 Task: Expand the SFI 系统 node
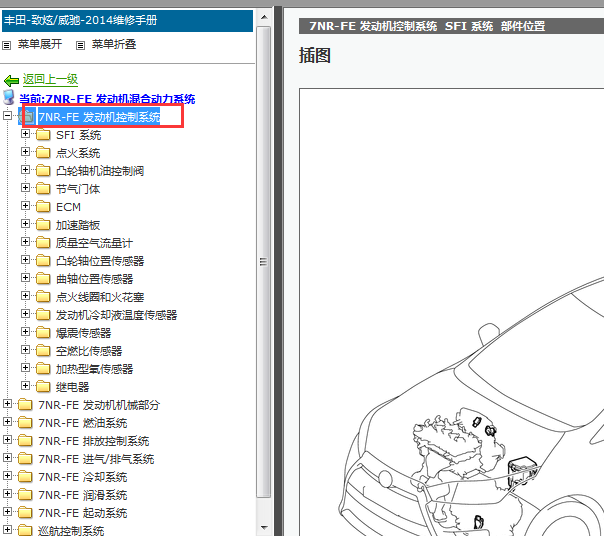click(x=25, y=134)
